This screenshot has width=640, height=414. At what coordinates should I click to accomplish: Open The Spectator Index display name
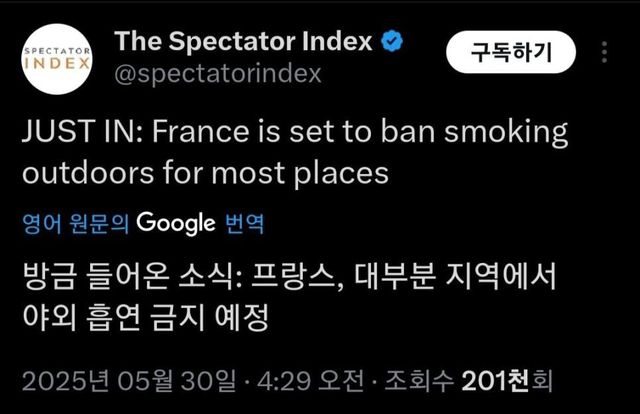click(244, 42)
